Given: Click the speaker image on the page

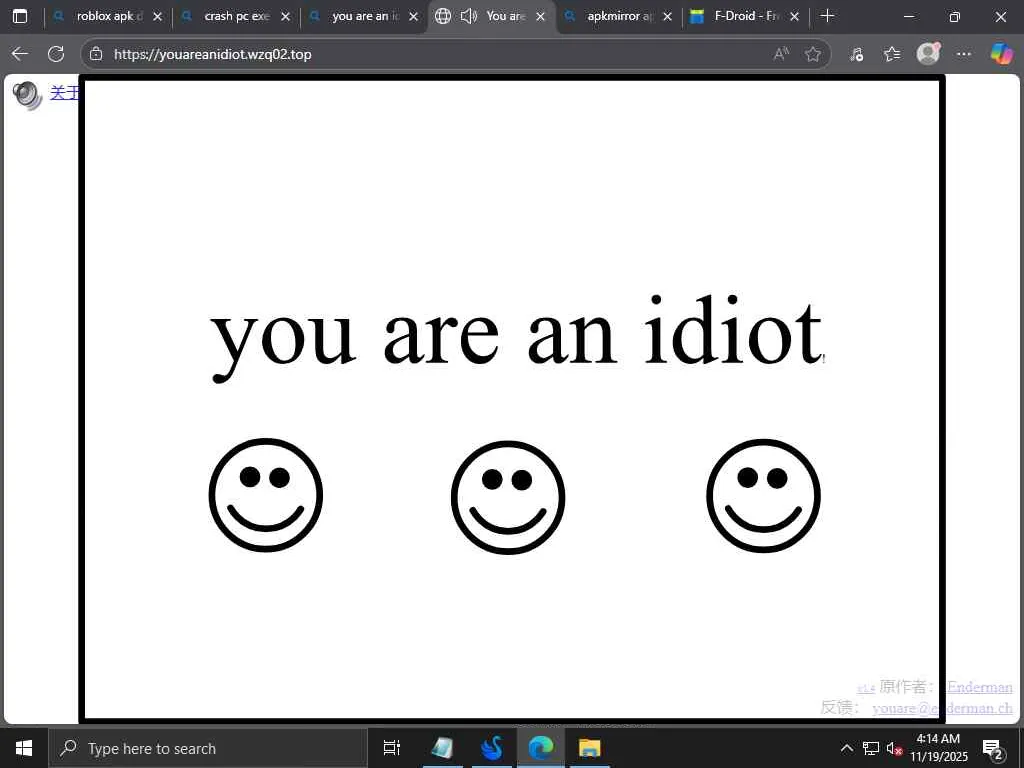Looking at the screenshot, I should (27, 95).
